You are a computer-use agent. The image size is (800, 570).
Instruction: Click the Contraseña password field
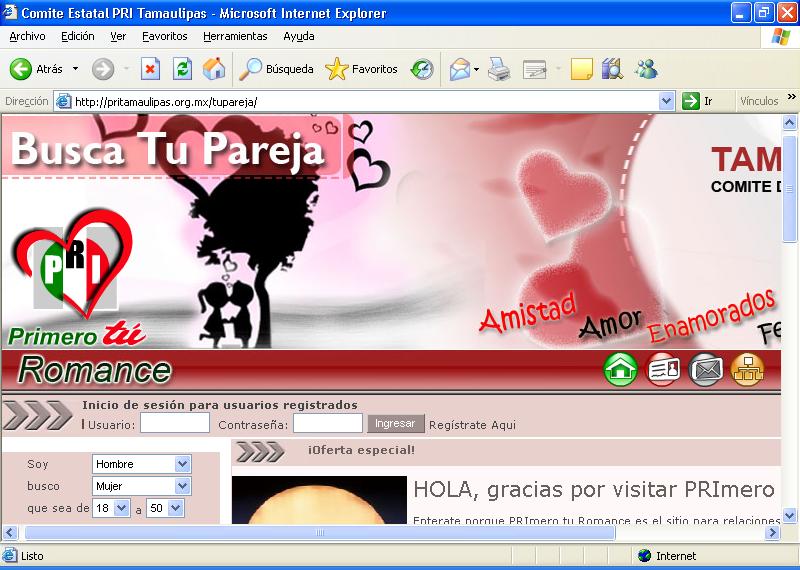point(328,423)
